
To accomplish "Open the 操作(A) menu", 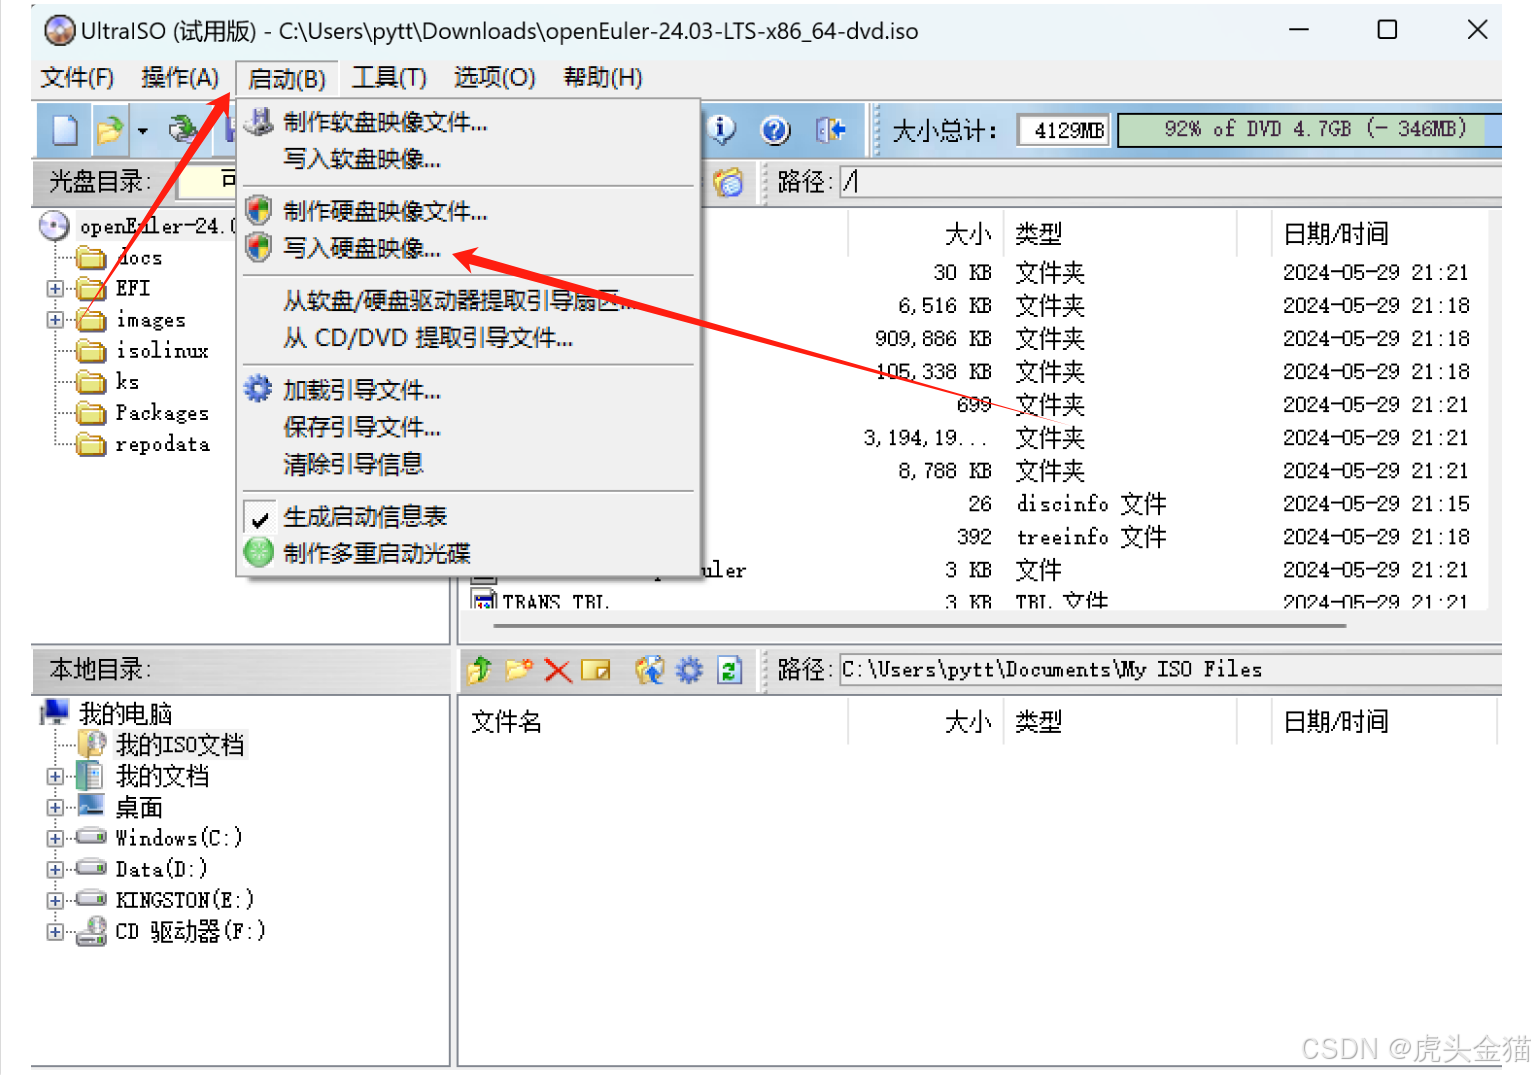I will pos(180,77).
